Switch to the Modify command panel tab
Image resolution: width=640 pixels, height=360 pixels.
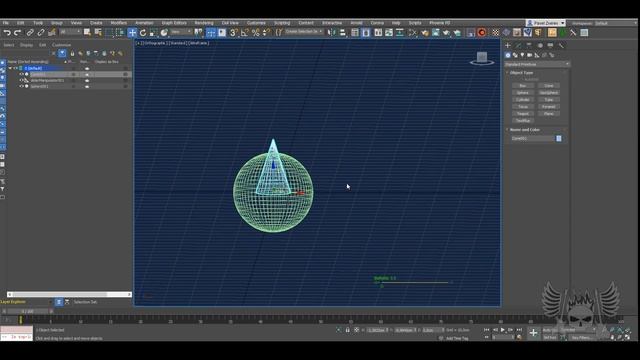(x=518, y=46)
